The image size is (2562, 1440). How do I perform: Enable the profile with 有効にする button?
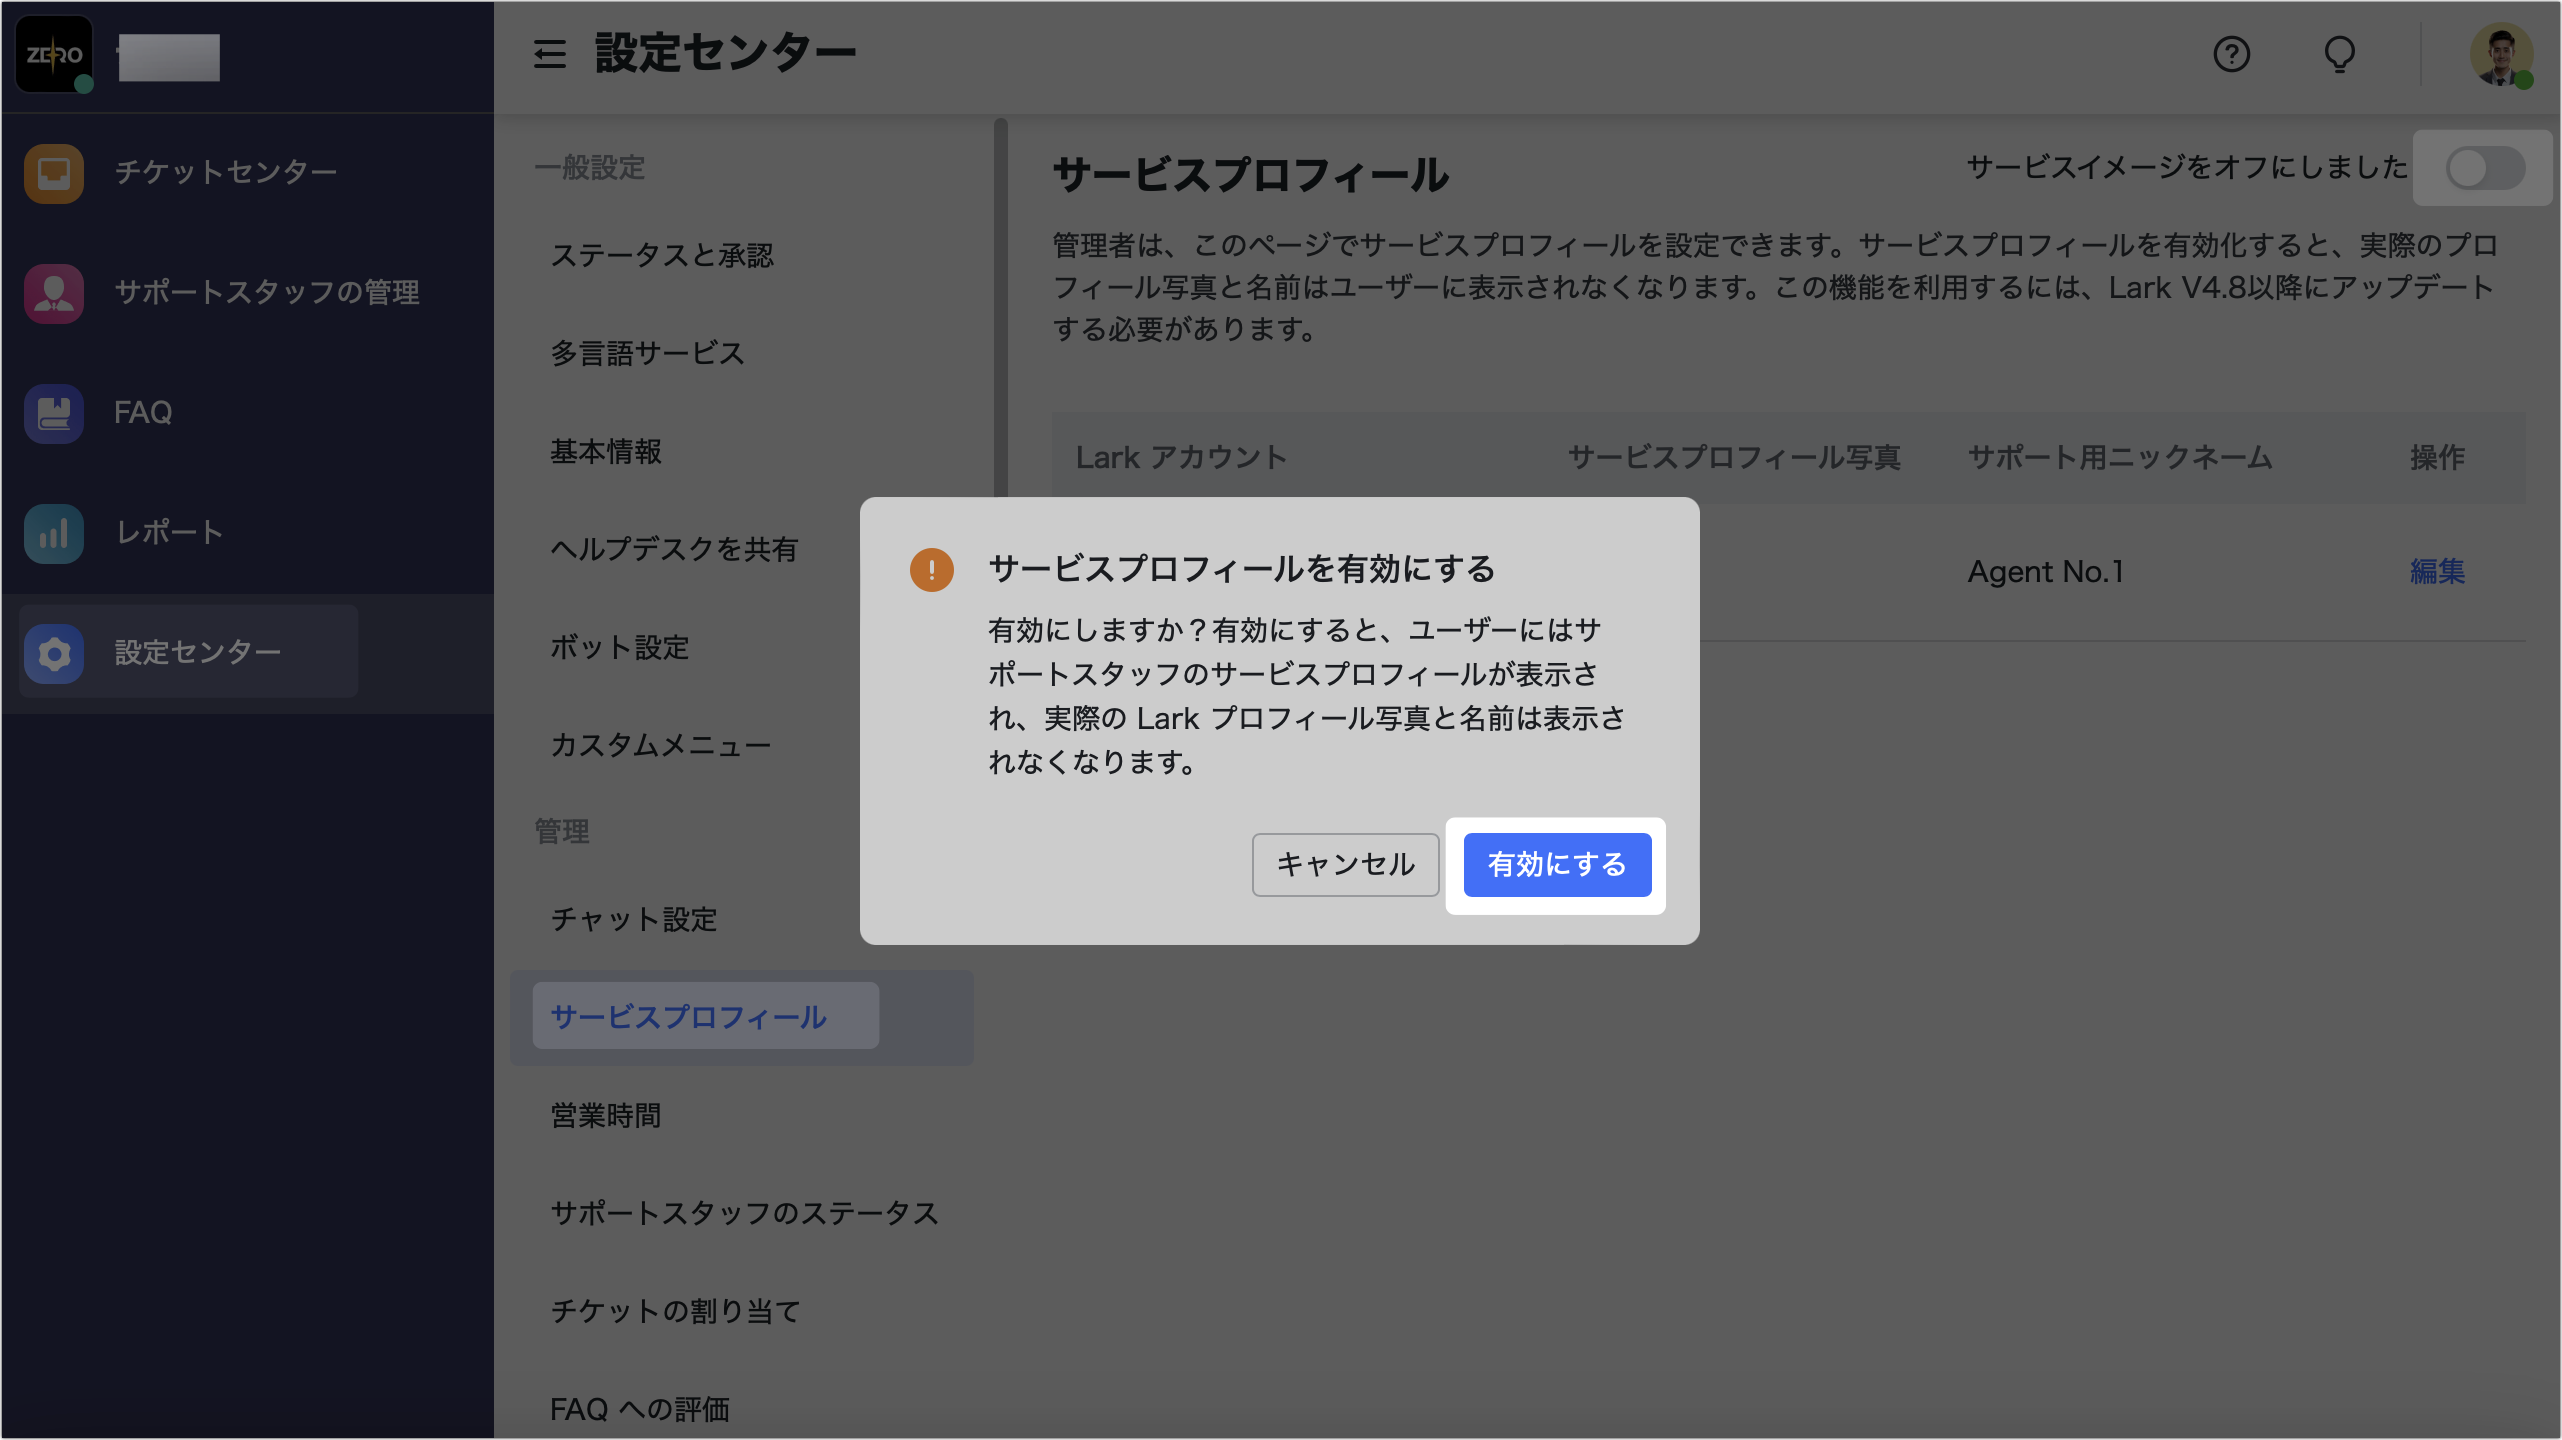[x=1557, y=864]
